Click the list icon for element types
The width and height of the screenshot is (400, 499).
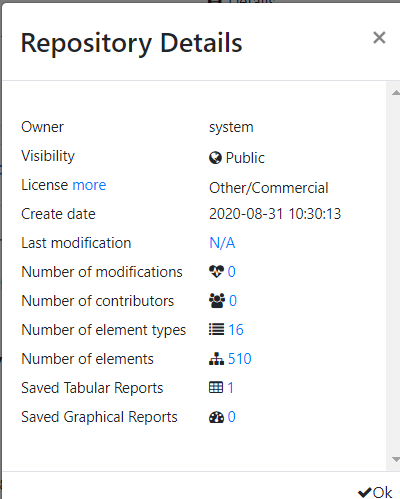point(217,330)
